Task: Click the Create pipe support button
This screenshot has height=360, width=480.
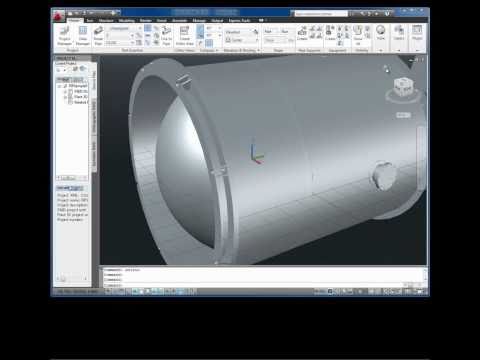Action: click(x=302, y=33)
